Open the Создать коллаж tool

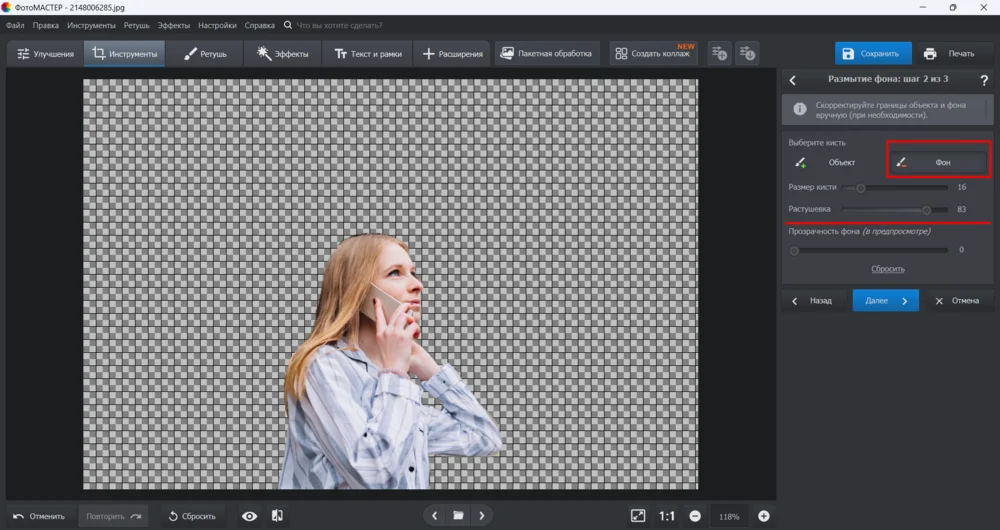coord(656,53)
